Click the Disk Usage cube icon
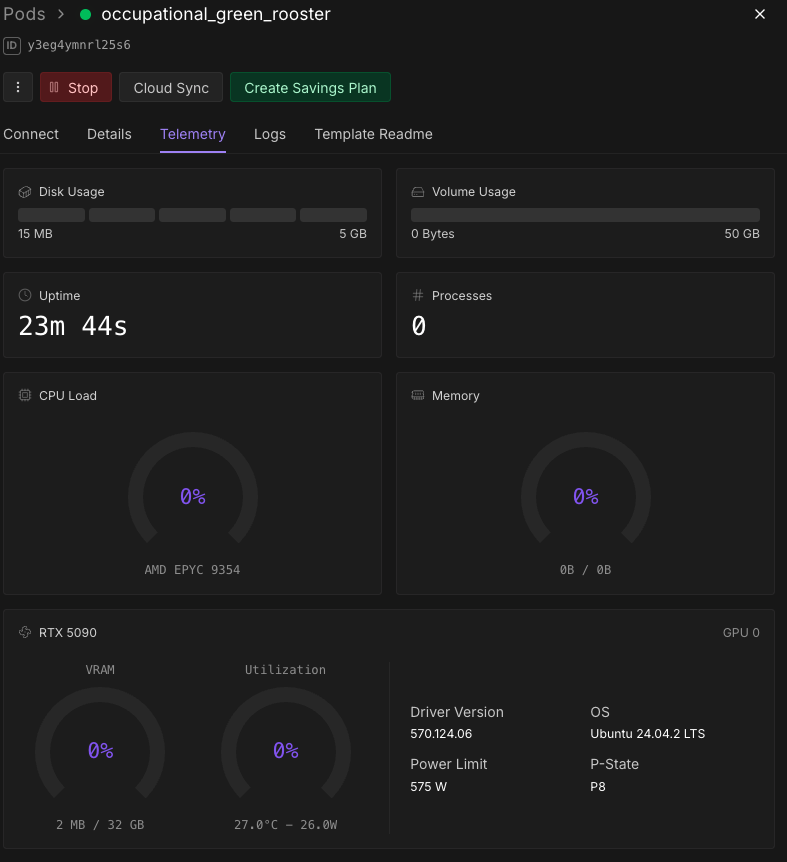 pyautogui.click(x=25, y=192)
